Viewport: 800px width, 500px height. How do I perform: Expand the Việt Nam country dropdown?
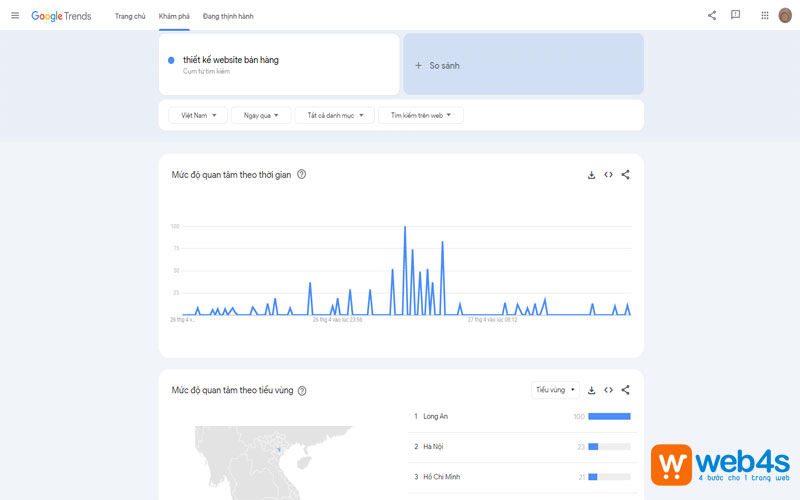[198, 116]
